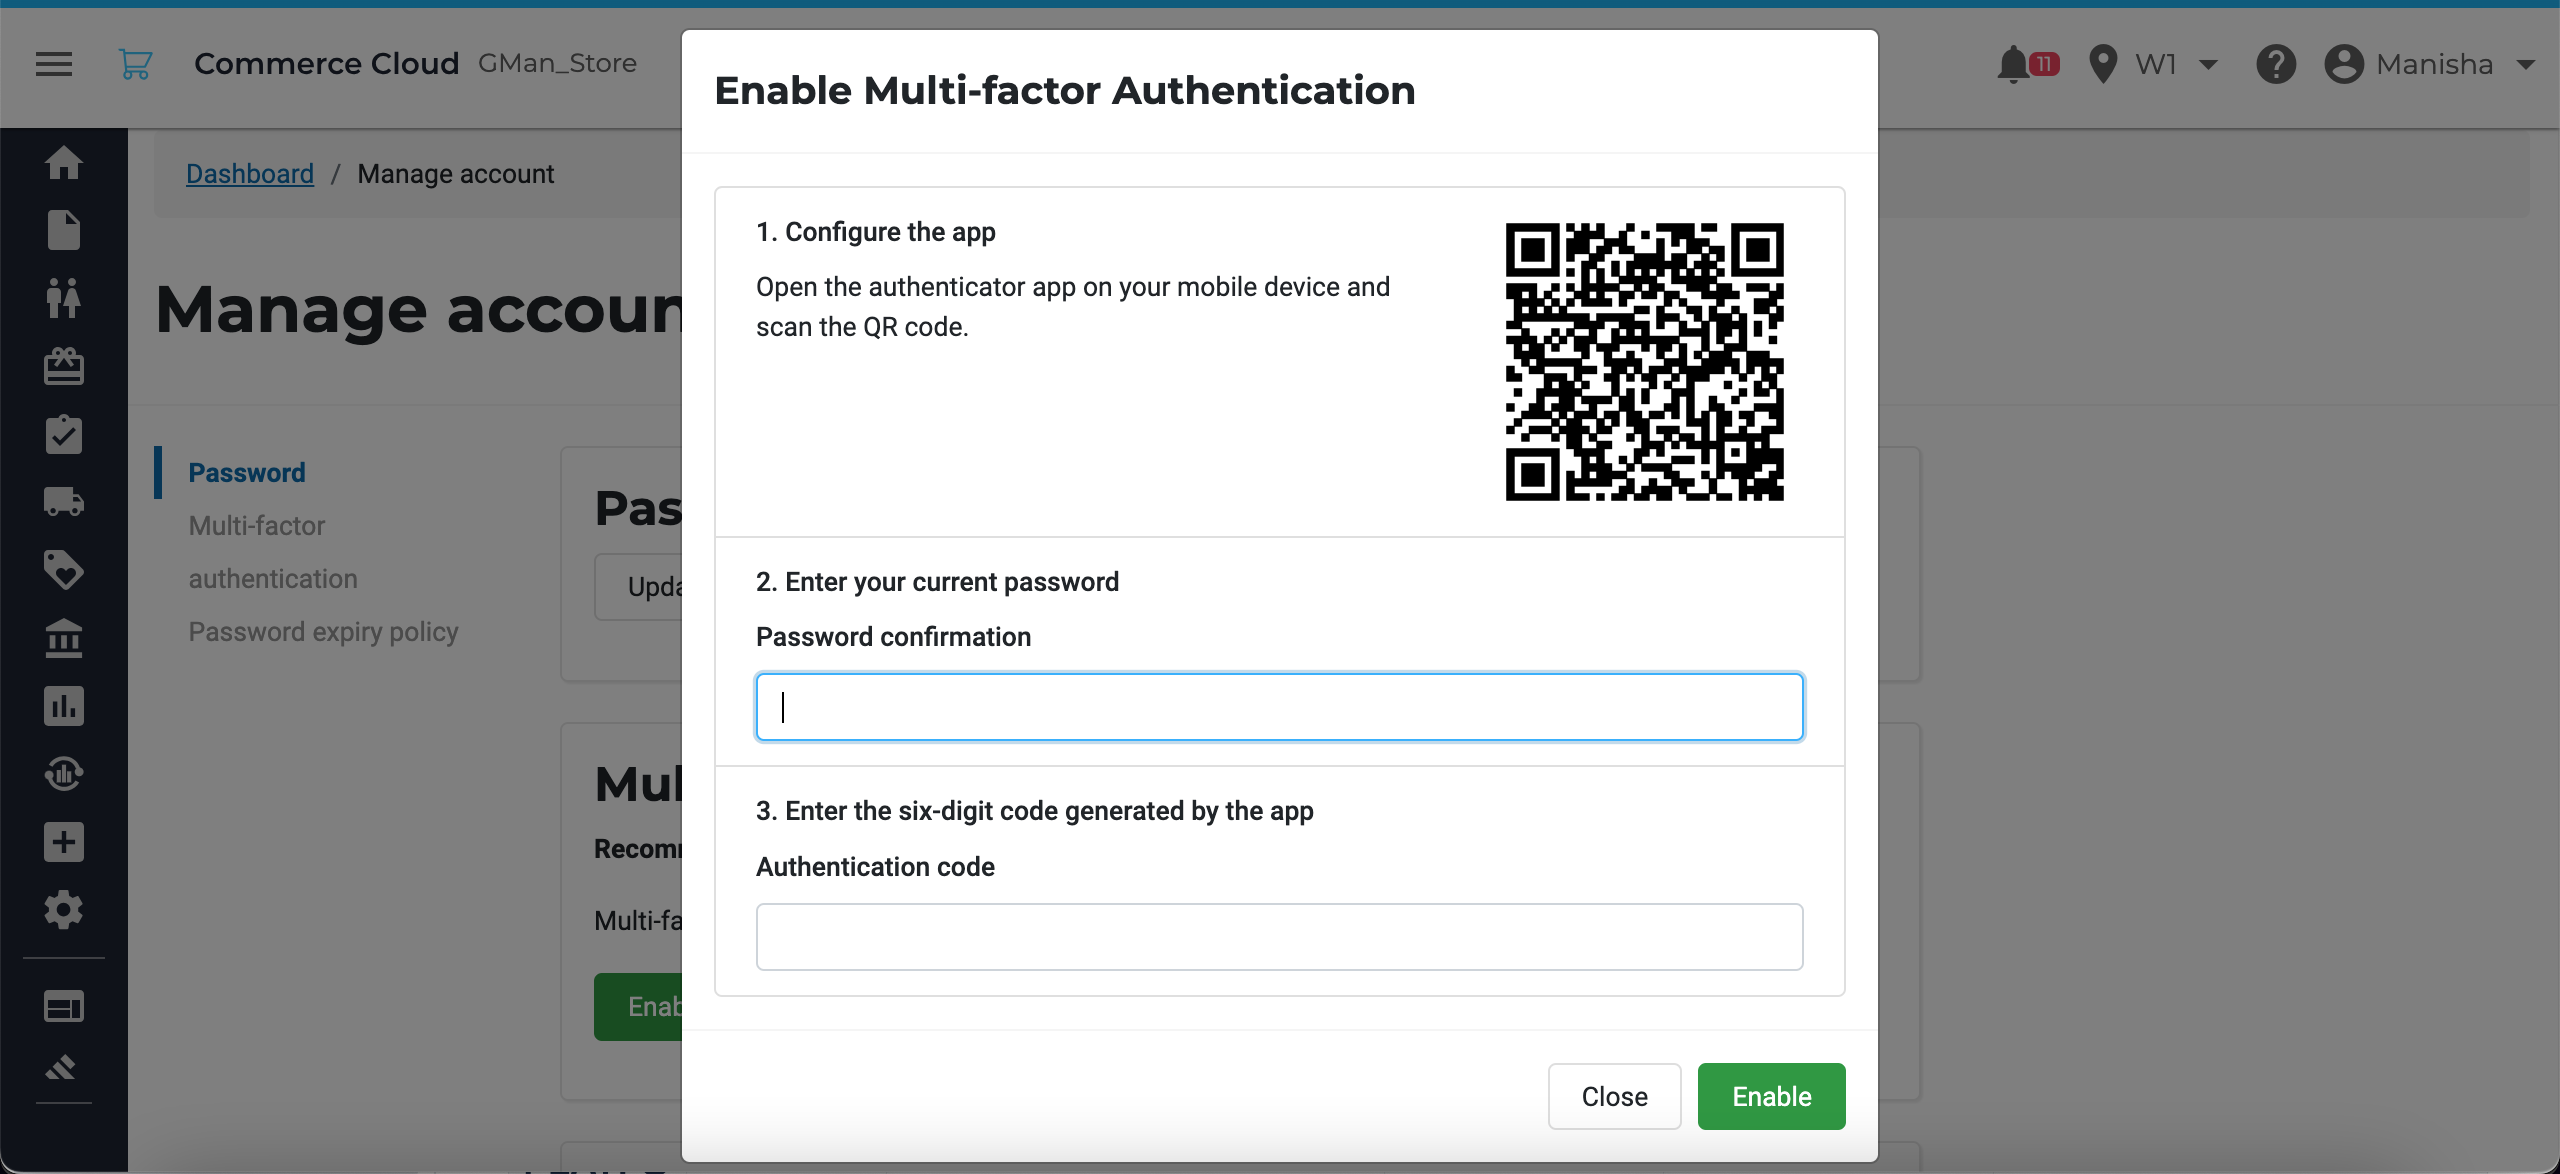Open the layout window icon in sidebar
The height and width of the screenshot is (1174, 2560).
[x=64, y=1006]
